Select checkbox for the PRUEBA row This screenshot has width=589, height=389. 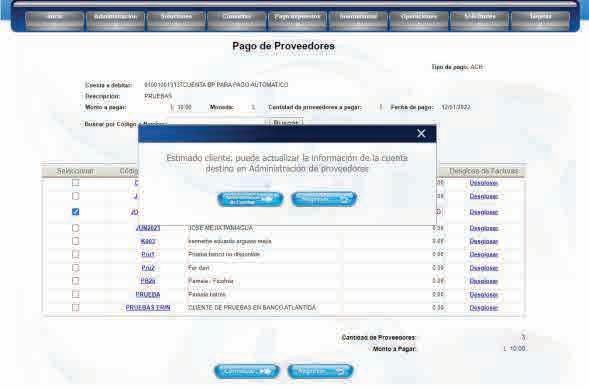tap(76, 294)
